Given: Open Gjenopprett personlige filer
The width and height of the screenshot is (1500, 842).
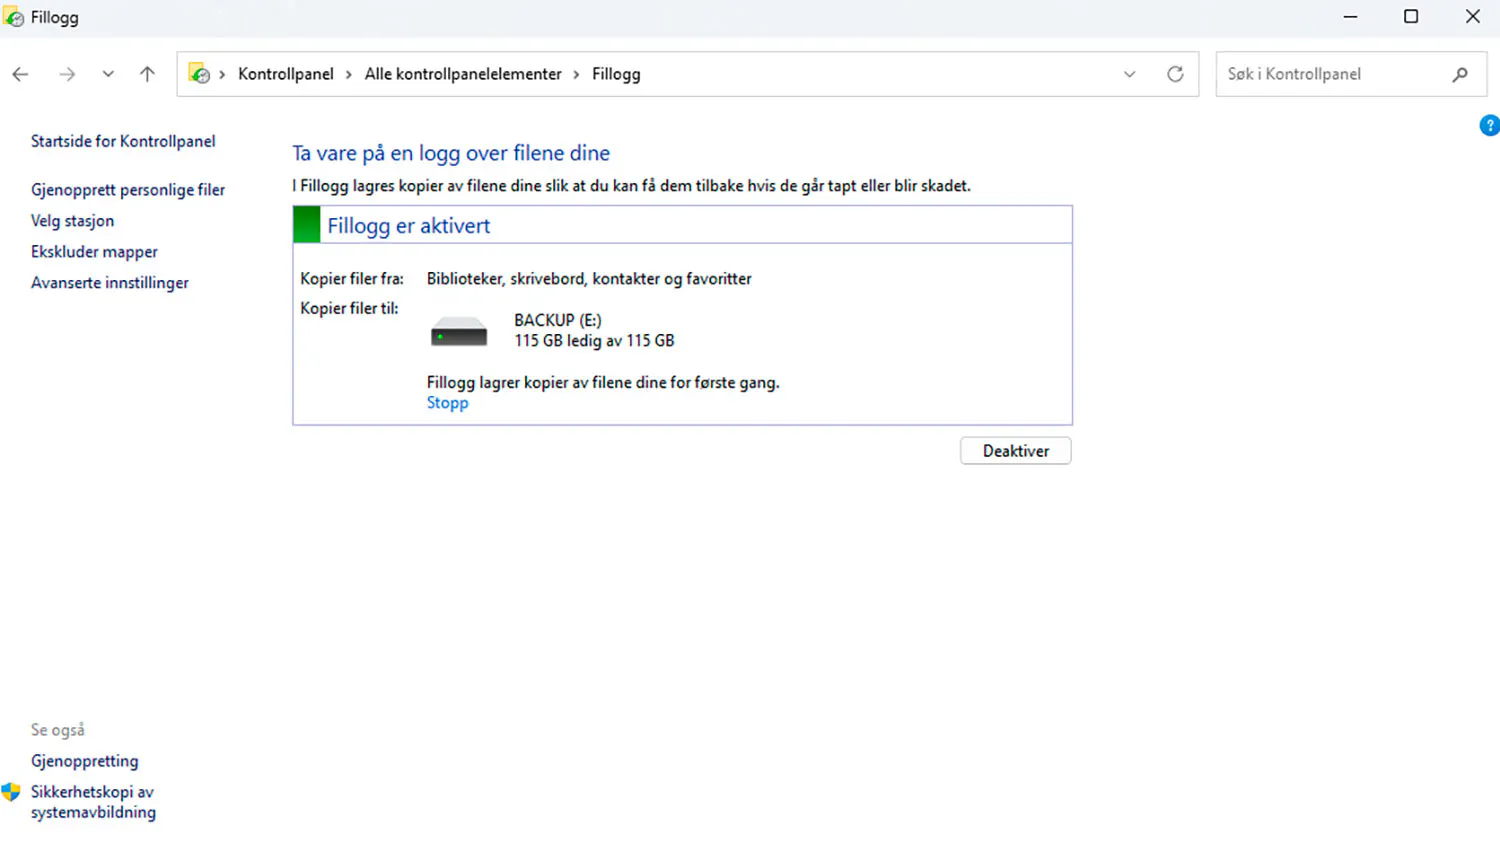Looking at the screenshot, I should tap(128, 190).
